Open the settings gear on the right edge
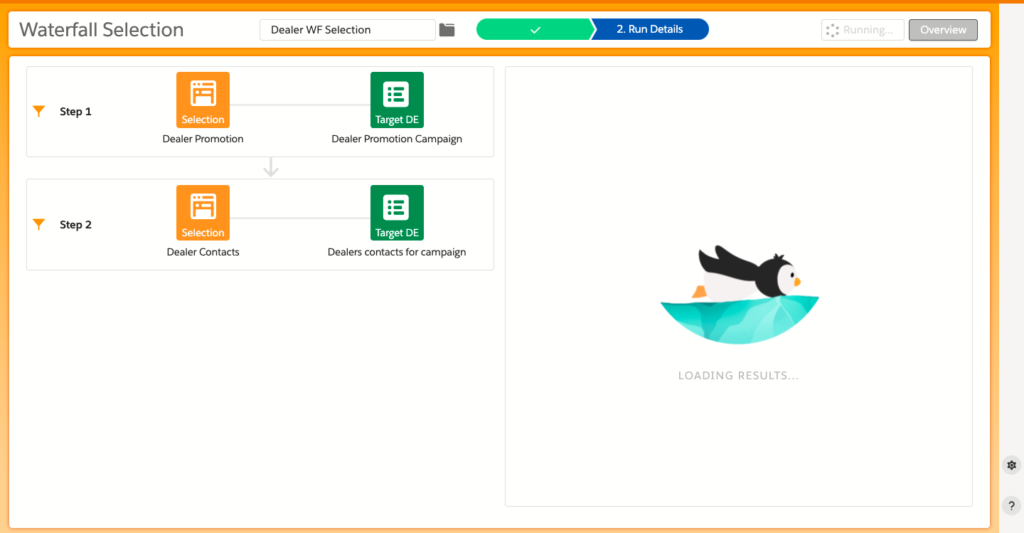This screenshot has height=533, width=1024. [x=1011, y=466]
